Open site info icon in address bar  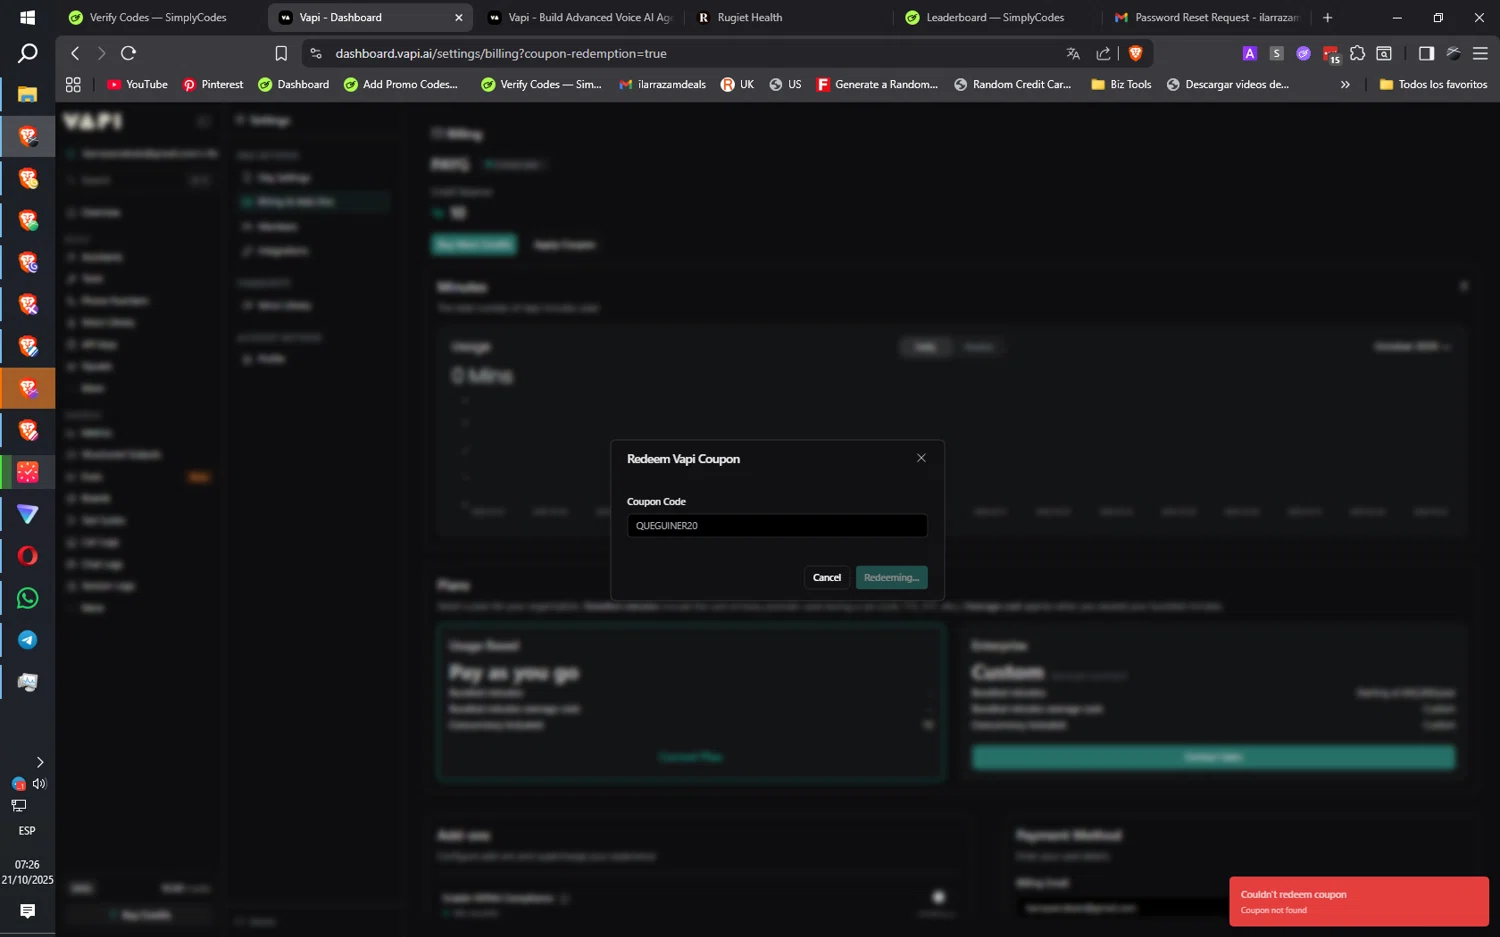pyautogui.click(x=316, y=54)
